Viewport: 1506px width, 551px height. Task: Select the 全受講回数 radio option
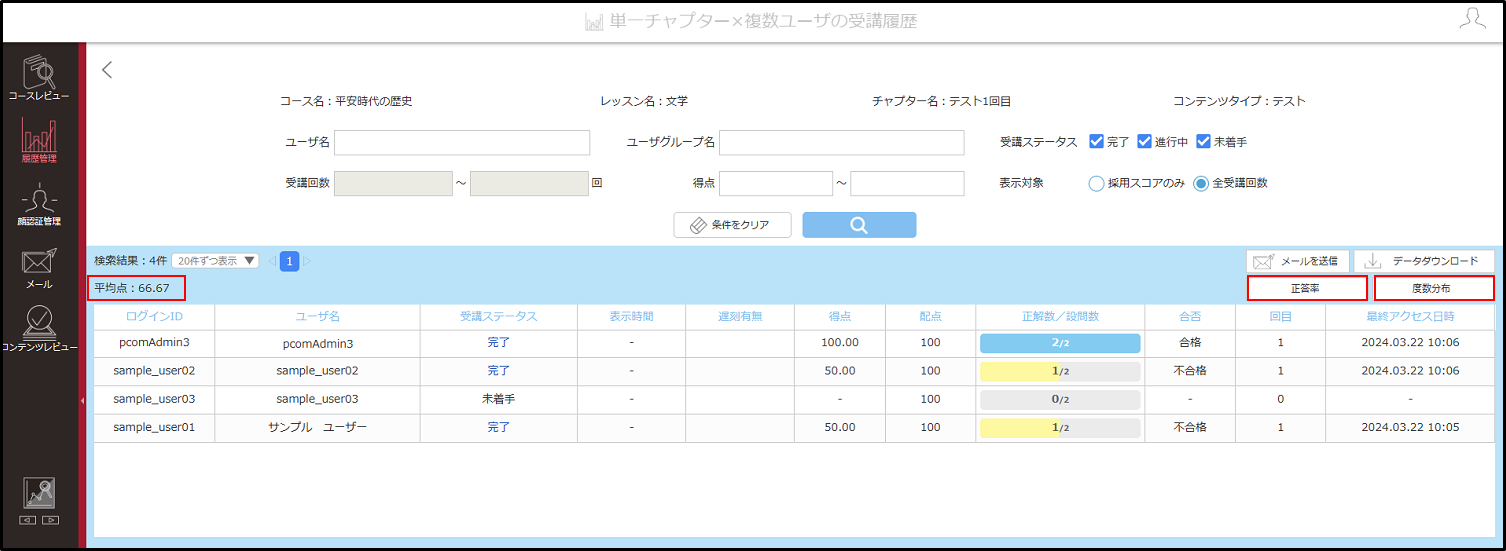coord(1201,184)
